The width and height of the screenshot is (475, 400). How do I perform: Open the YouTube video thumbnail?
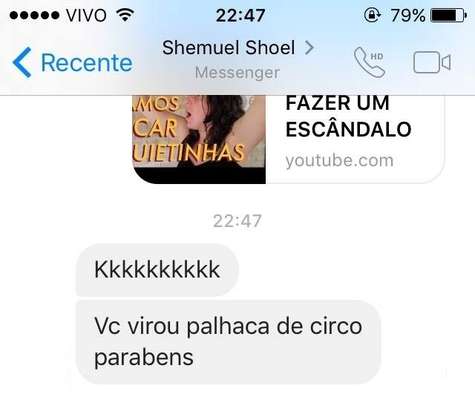click(x=199, y=139)
